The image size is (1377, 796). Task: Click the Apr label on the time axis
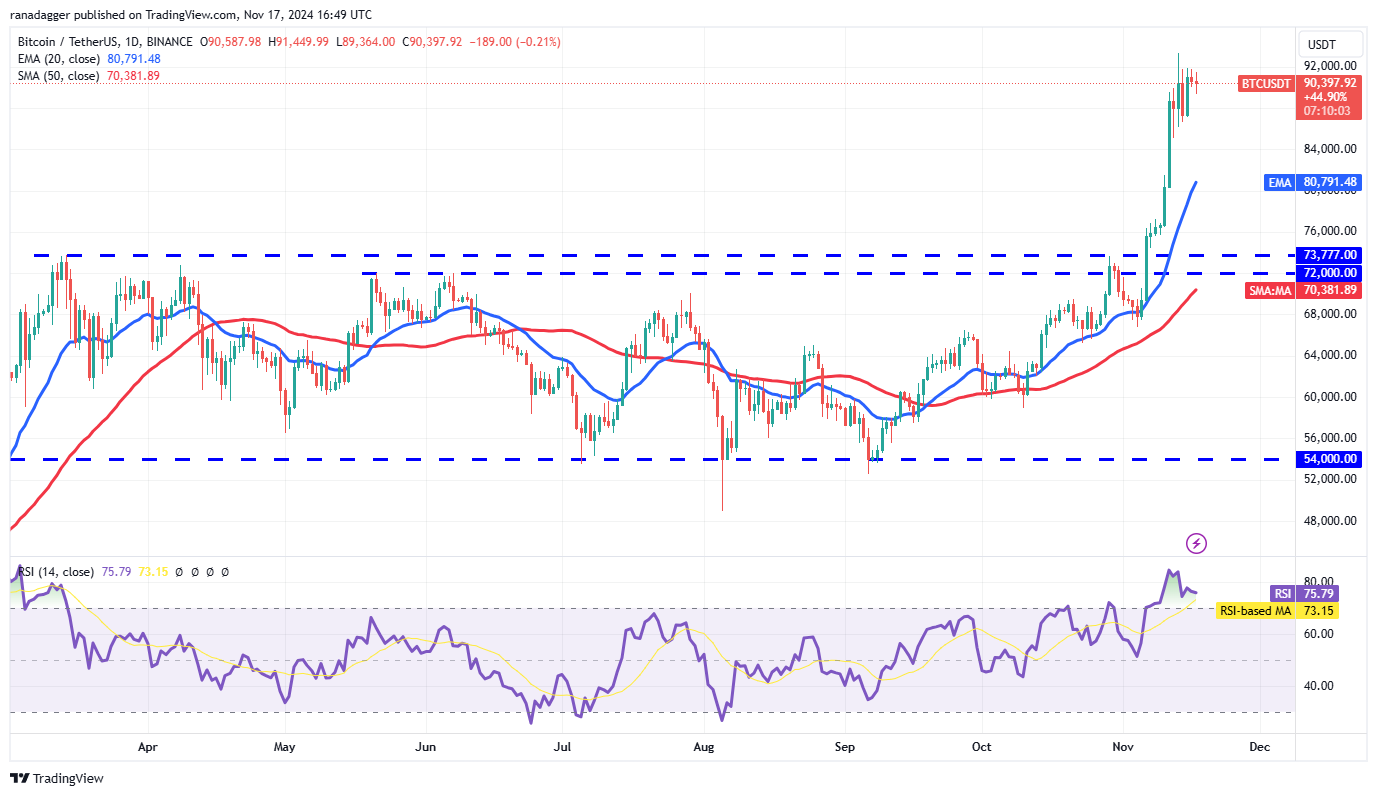coord(148,747)
